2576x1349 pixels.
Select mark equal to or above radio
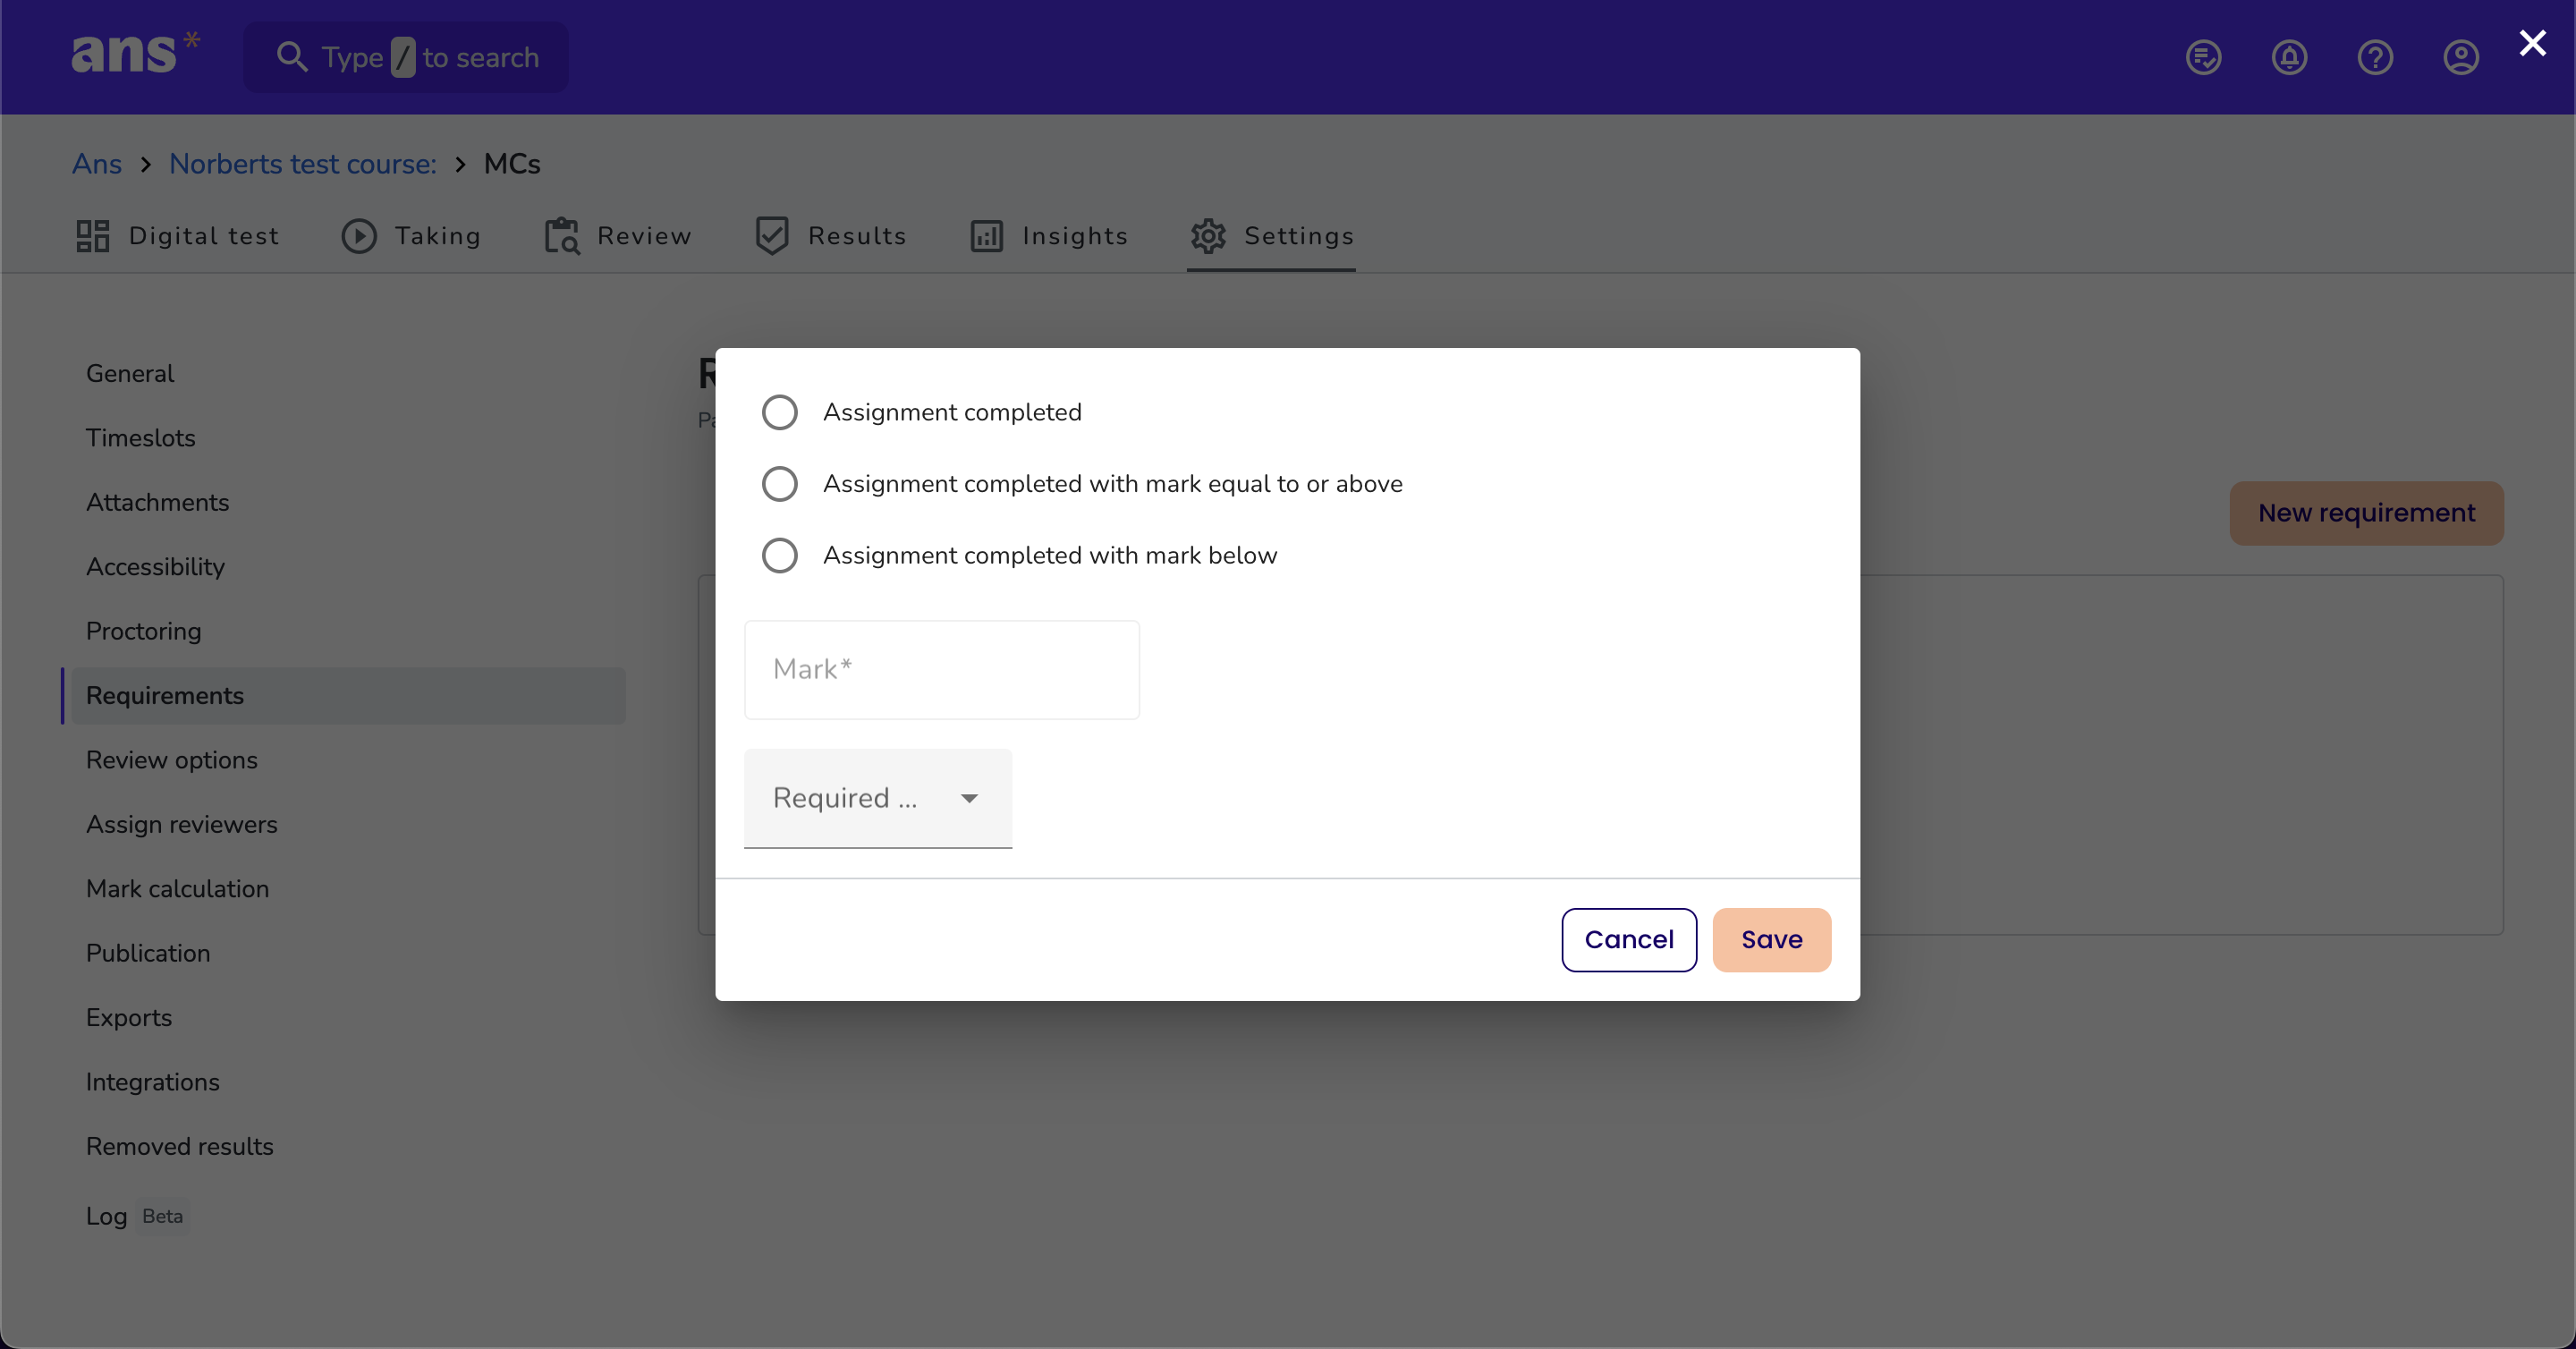point(780,484)
